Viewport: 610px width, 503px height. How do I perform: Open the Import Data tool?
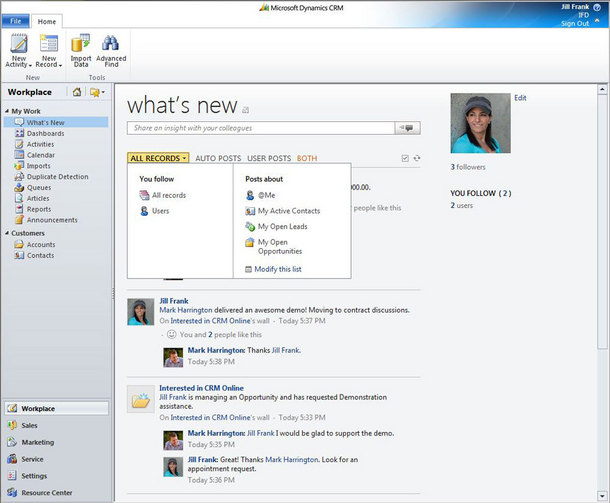(x=81, y=51)
